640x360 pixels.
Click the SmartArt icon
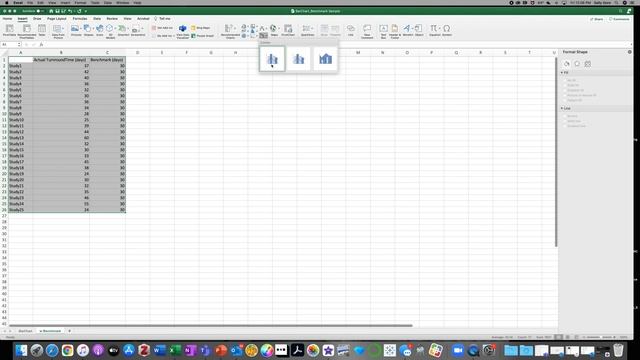[123, 29]
